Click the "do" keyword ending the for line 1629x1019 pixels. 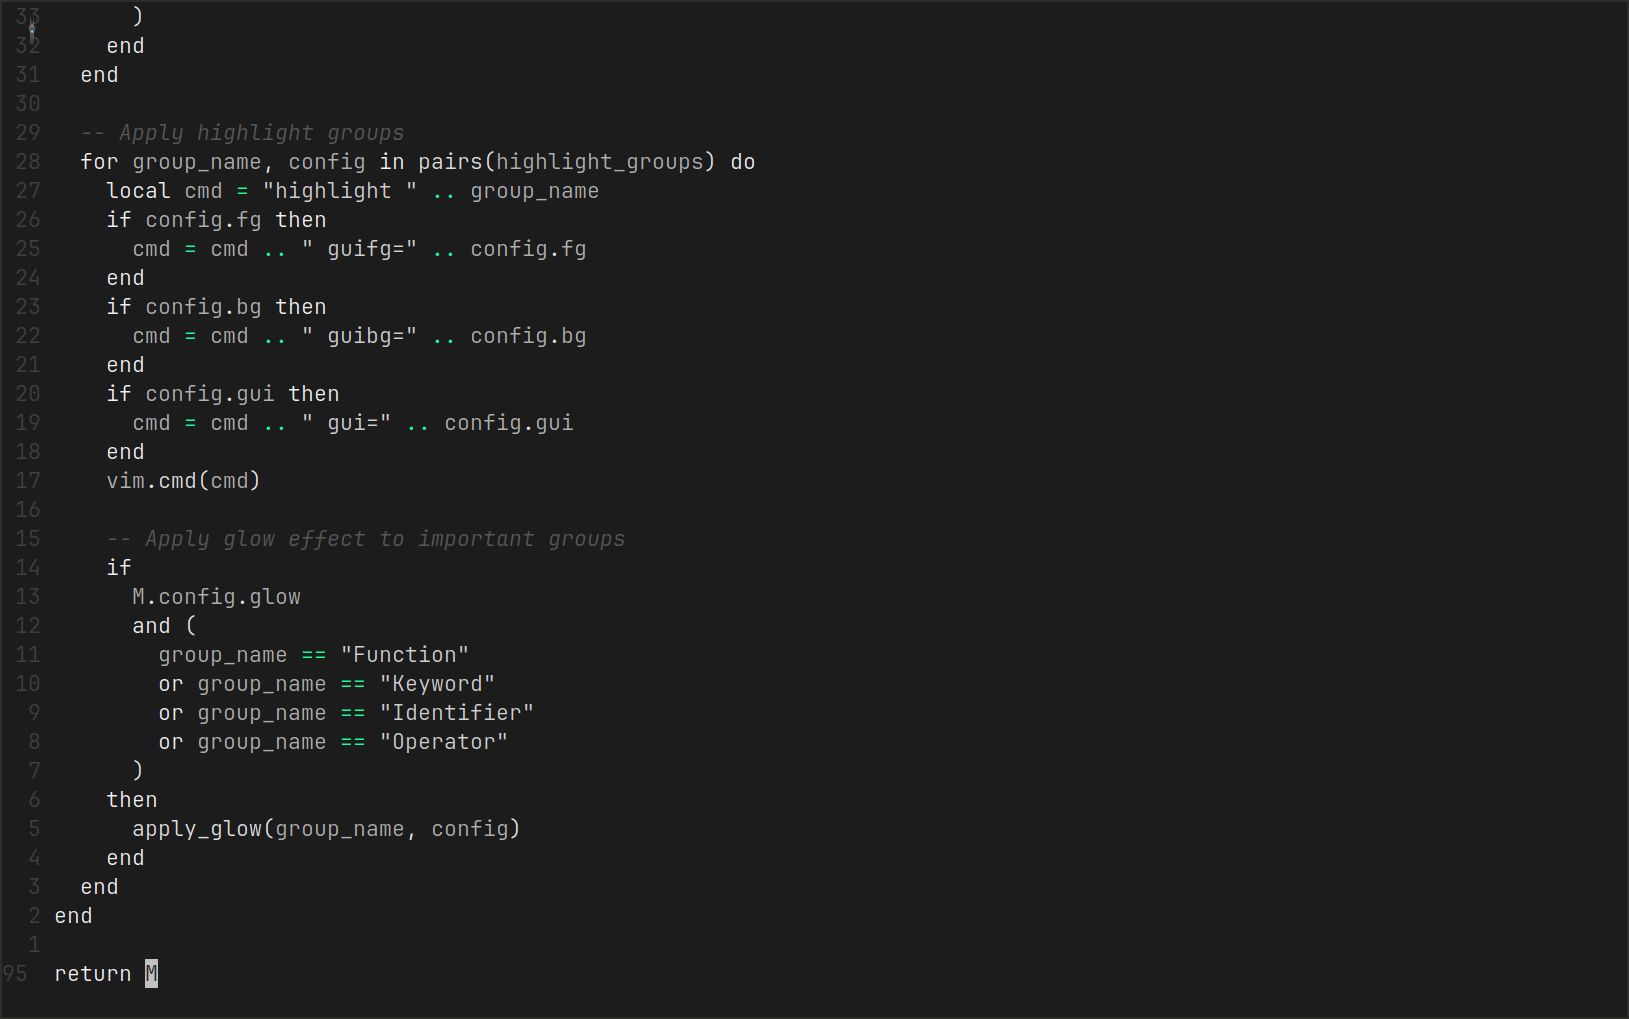(742, 162)
